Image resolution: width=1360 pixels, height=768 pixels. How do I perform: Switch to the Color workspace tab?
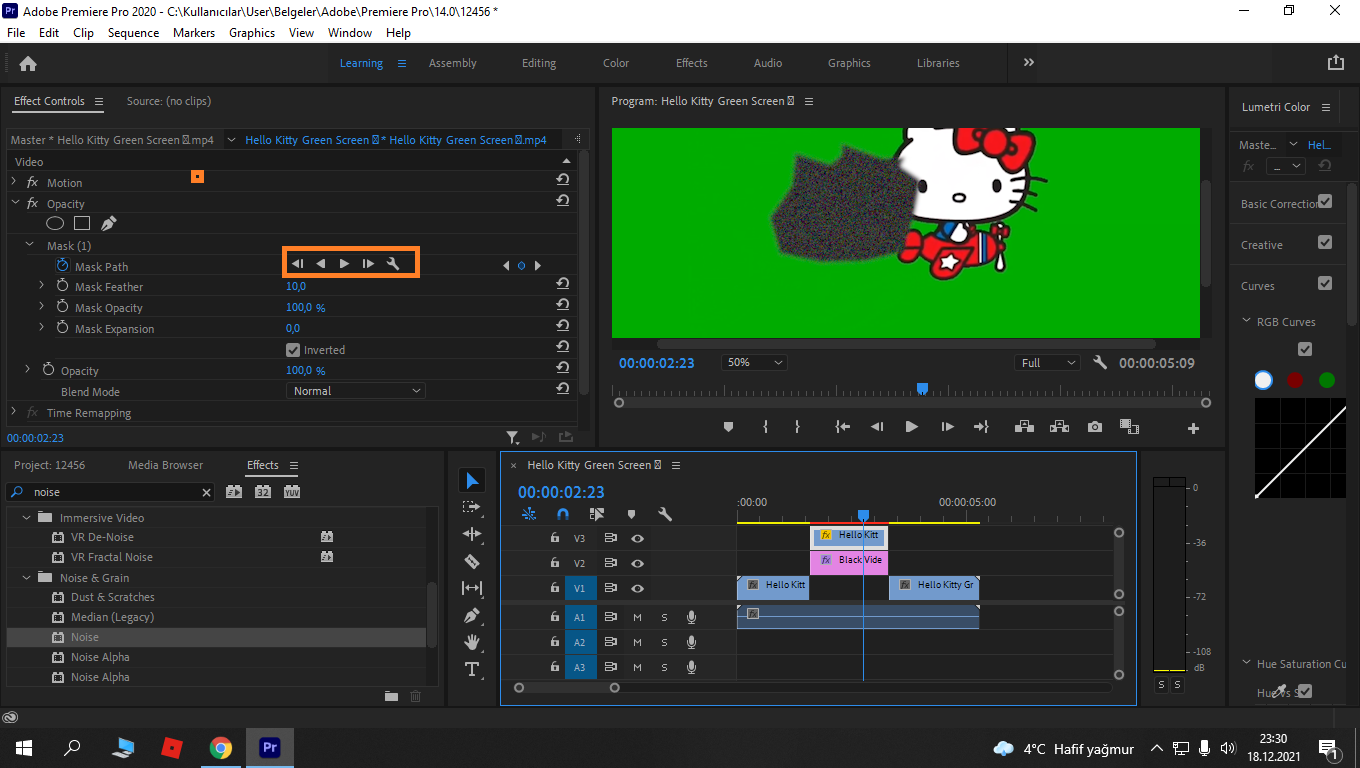pos(616,63)
